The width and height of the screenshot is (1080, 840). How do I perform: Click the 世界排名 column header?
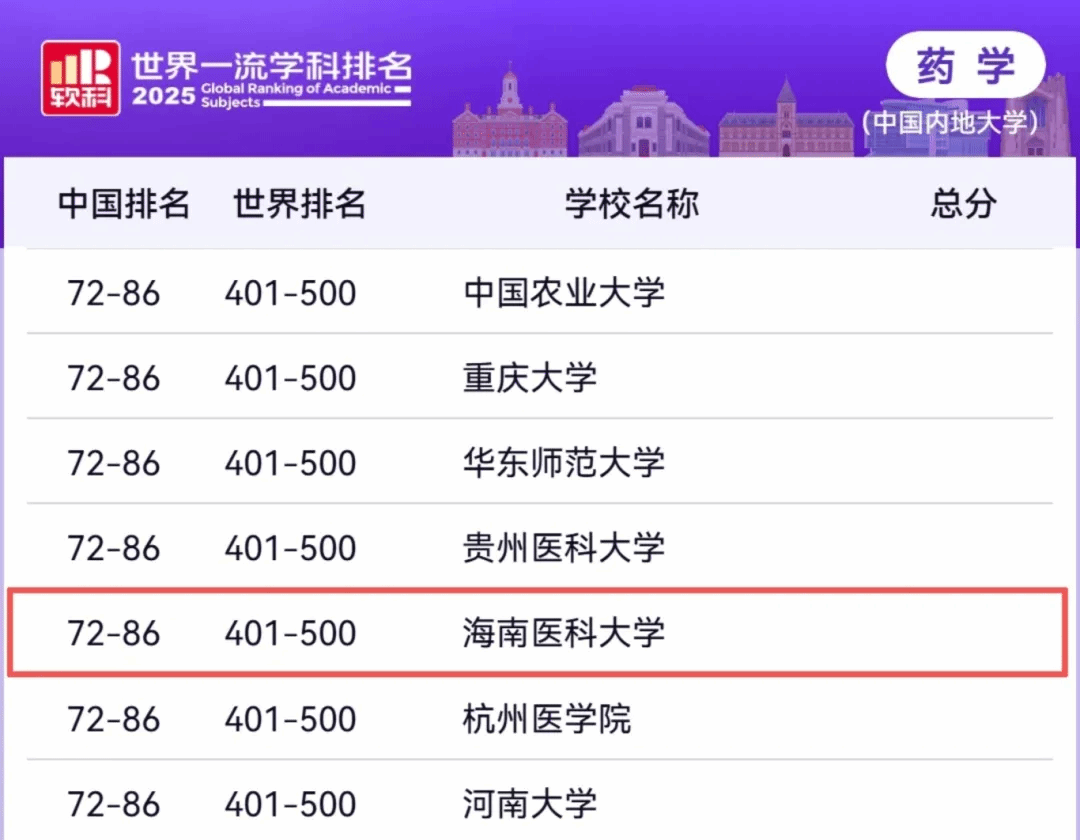pyautogui.click(x=299, y=204)
